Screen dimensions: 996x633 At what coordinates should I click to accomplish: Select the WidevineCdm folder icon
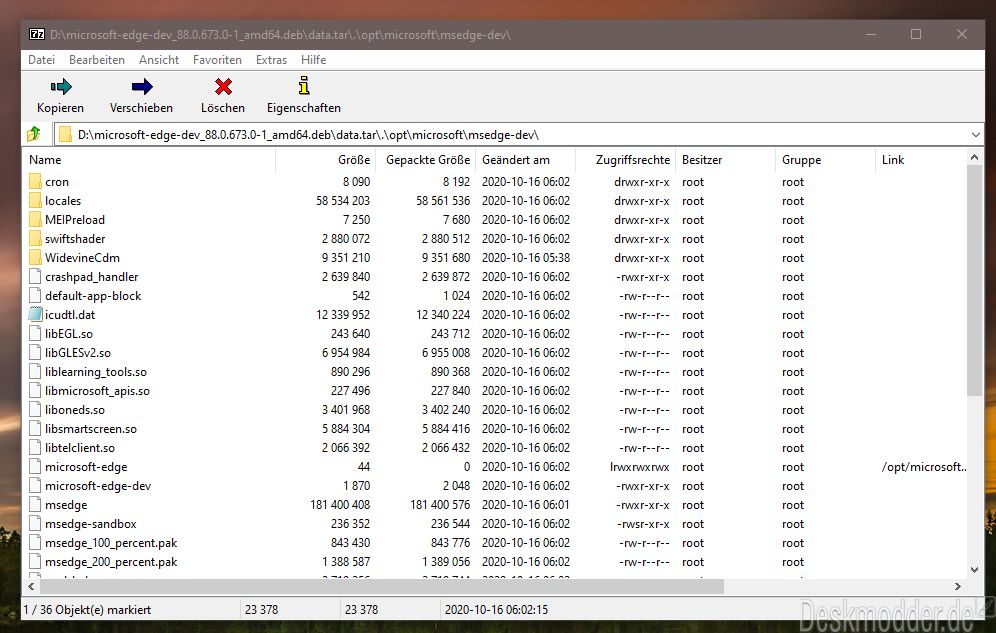pos(35,258)
